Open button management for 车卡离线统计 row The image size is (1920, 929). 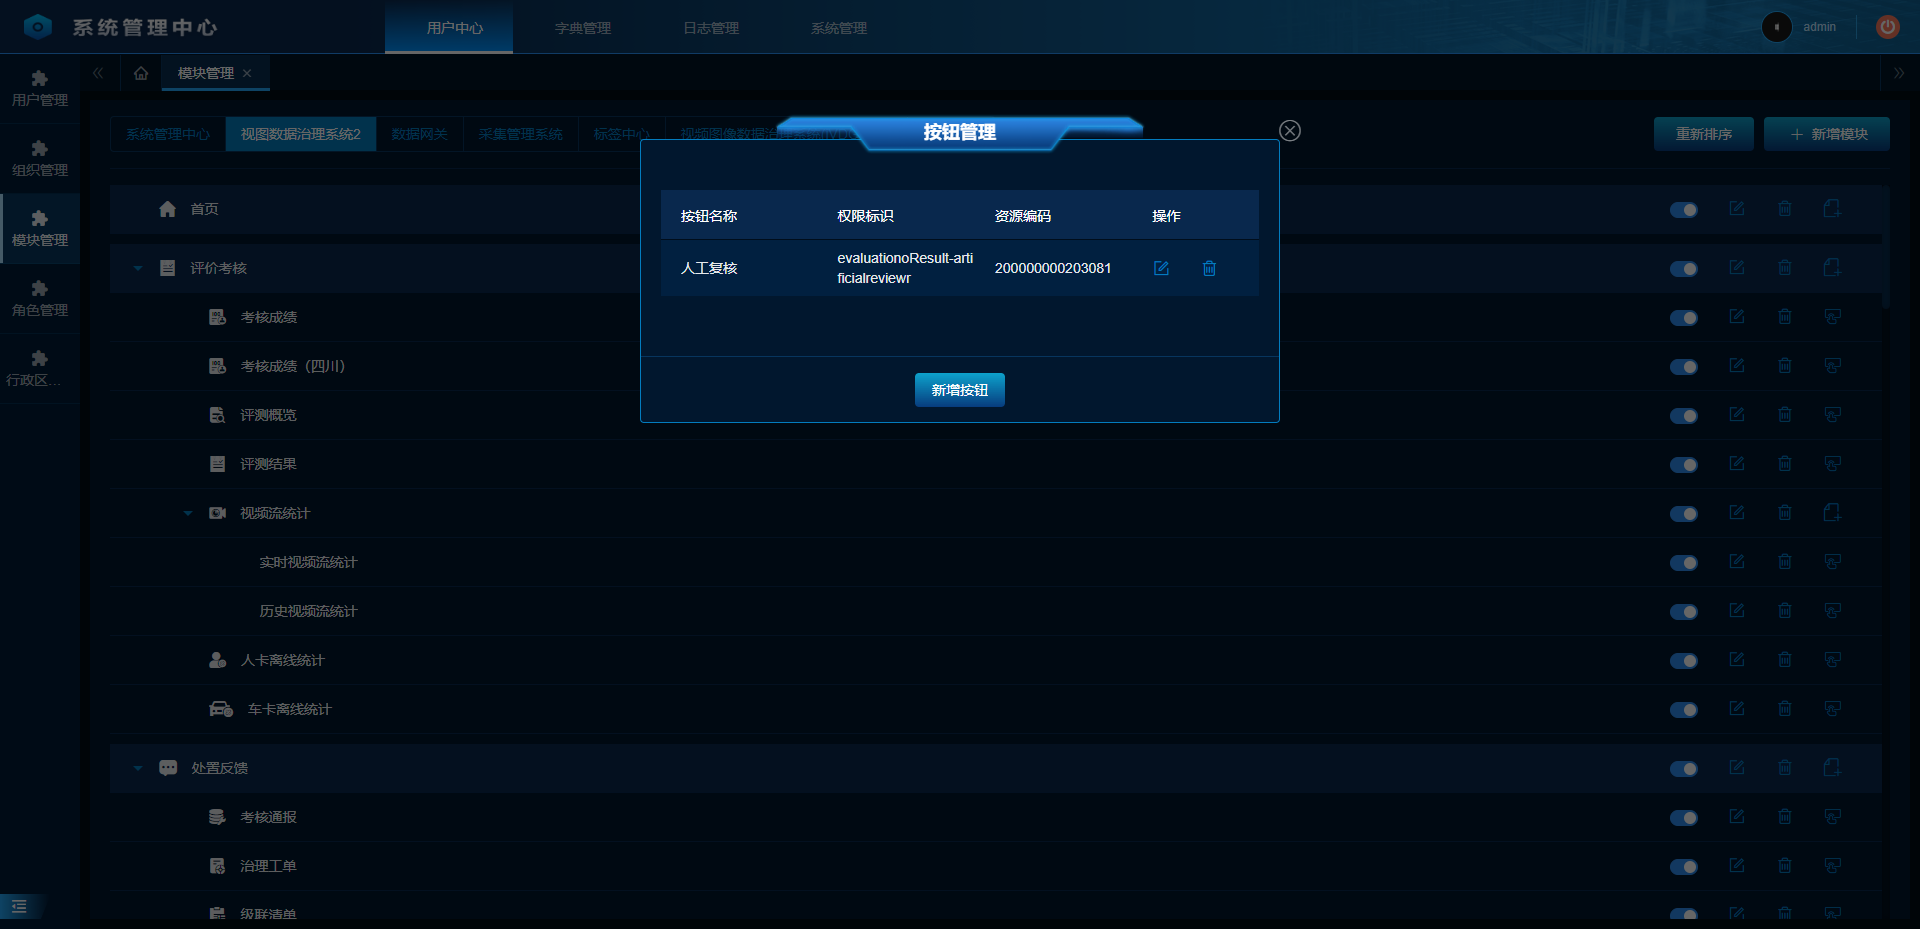click(x=1832, y=709)
